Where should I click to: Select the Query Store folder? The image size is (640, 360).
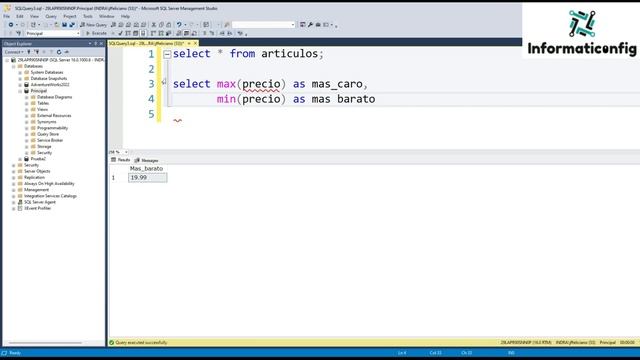tap(48, 134)
